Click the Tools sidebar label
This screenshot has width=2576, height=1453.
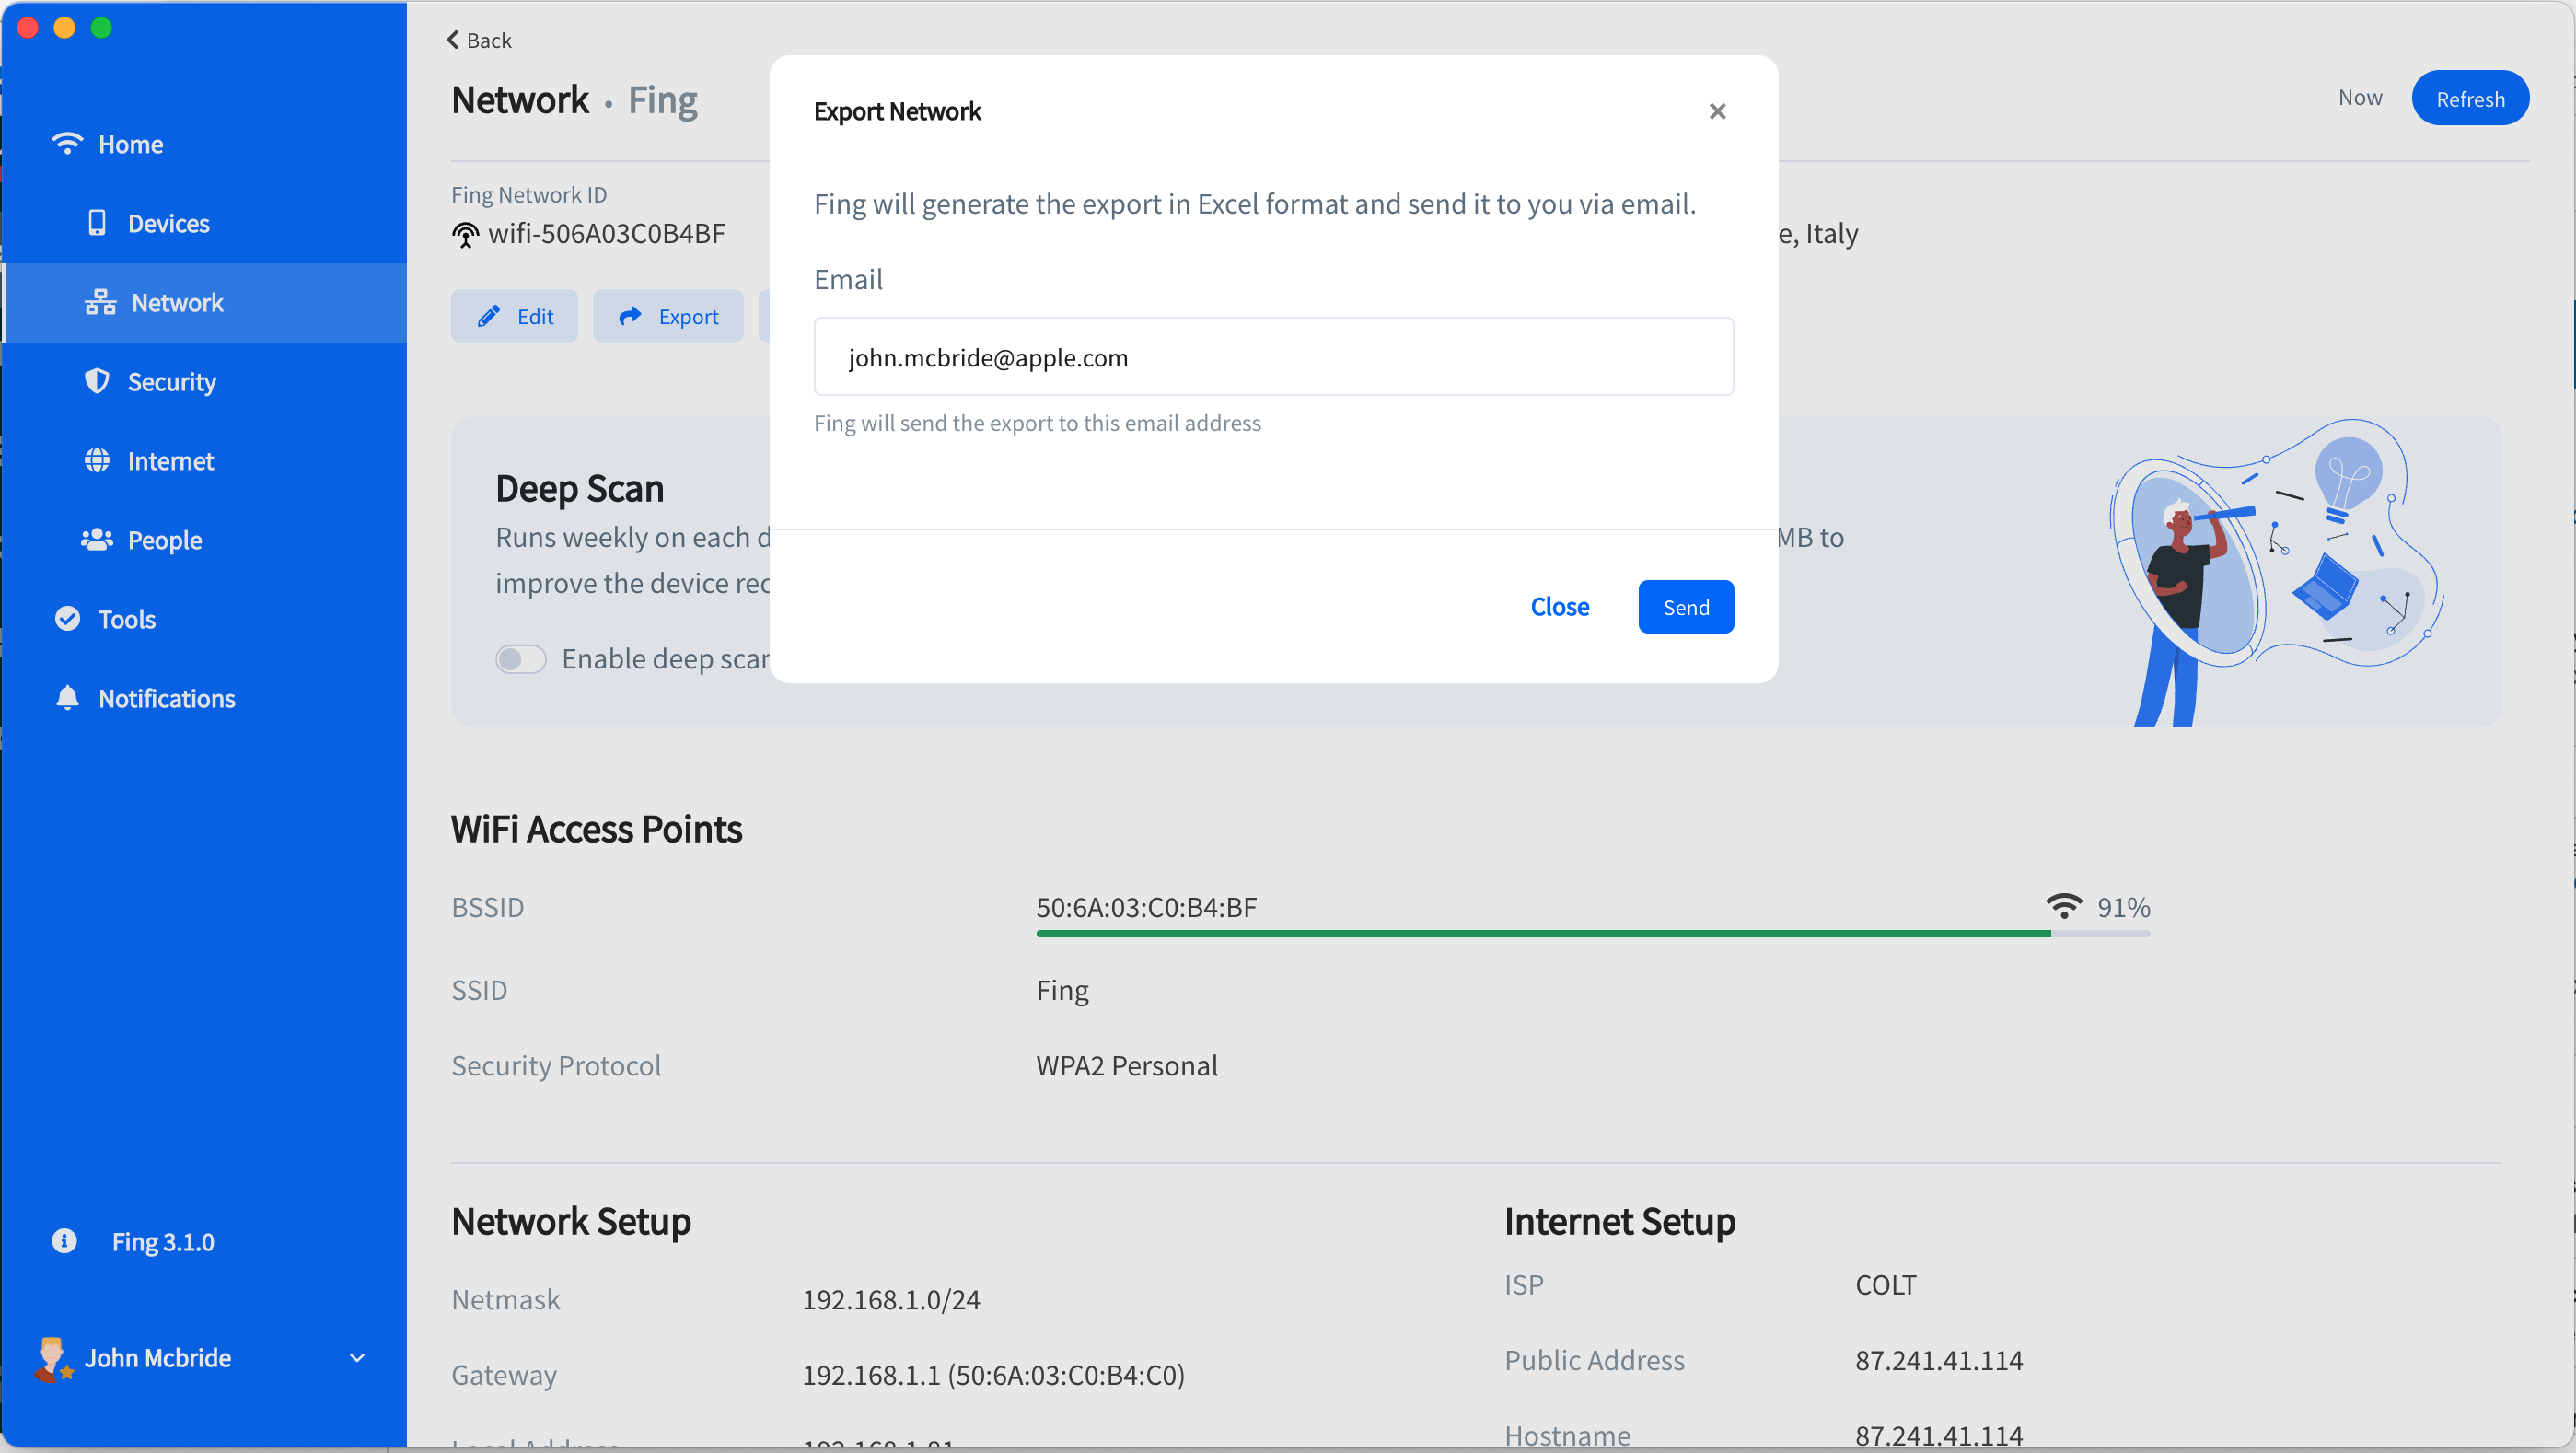click(127, 619)
